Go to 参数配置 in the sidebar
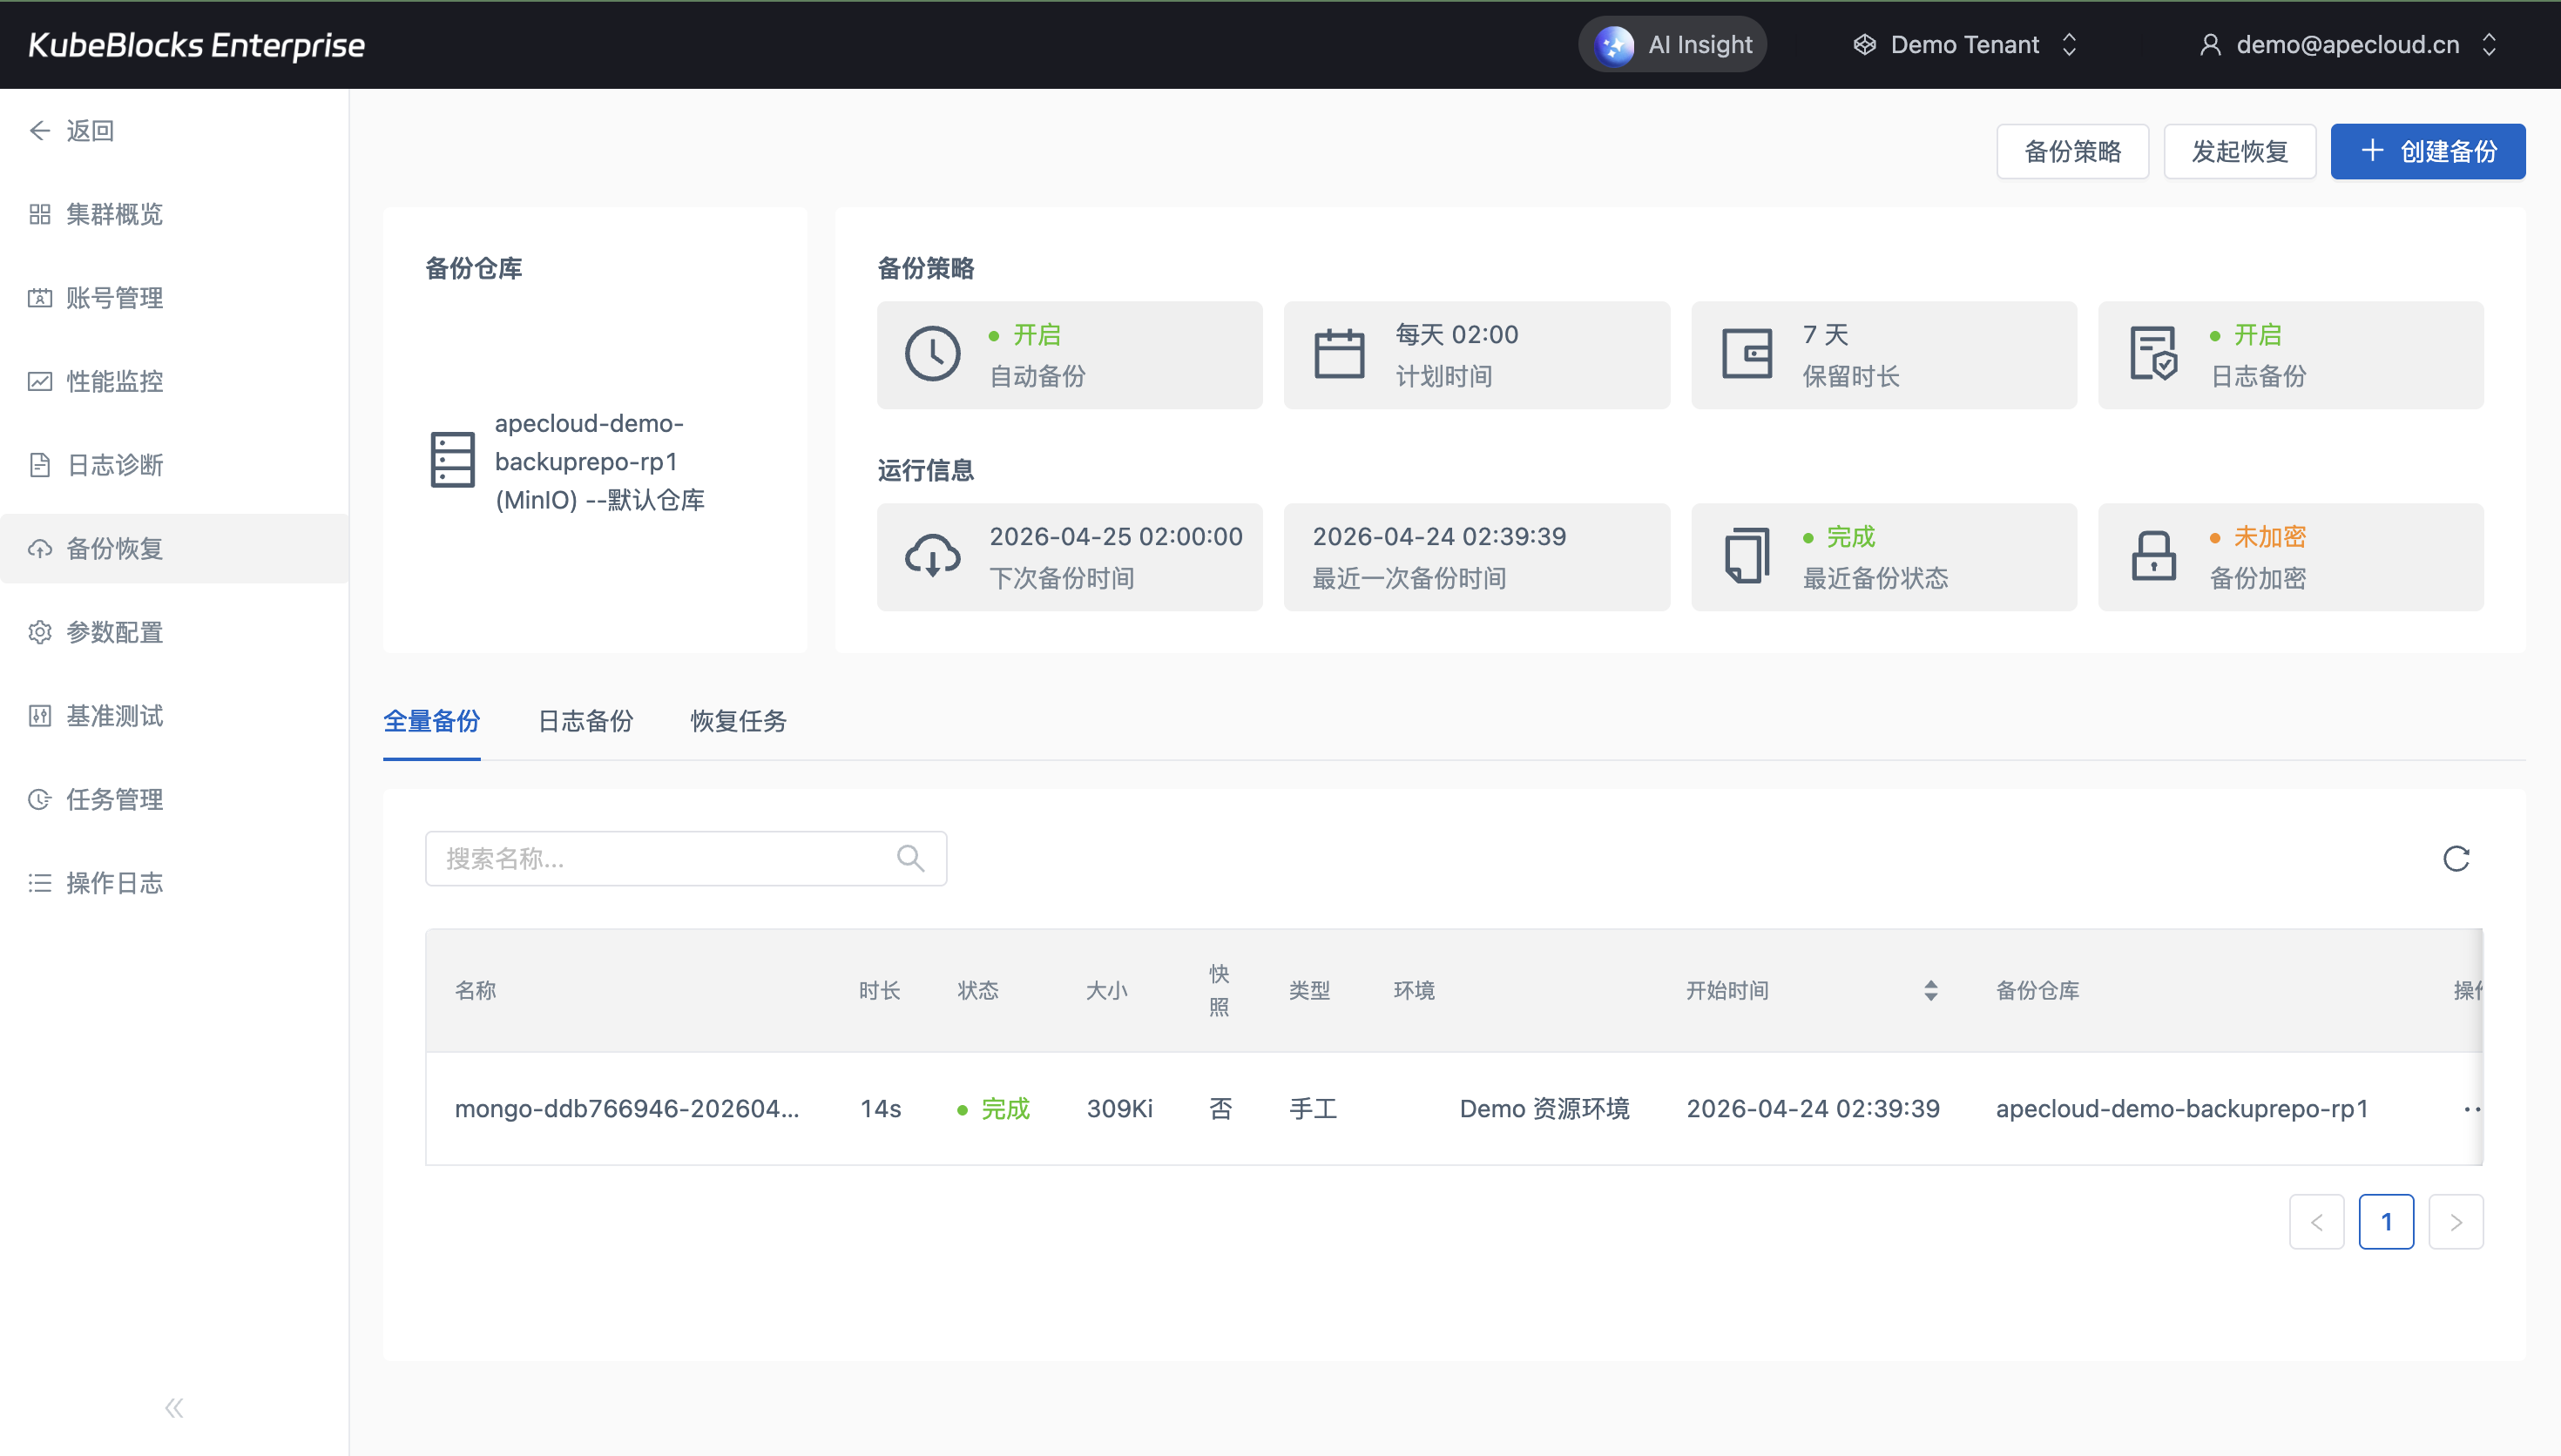The width and height of the screenshot is (2561, 1456). pyautogui.click(x=114, y=632)
